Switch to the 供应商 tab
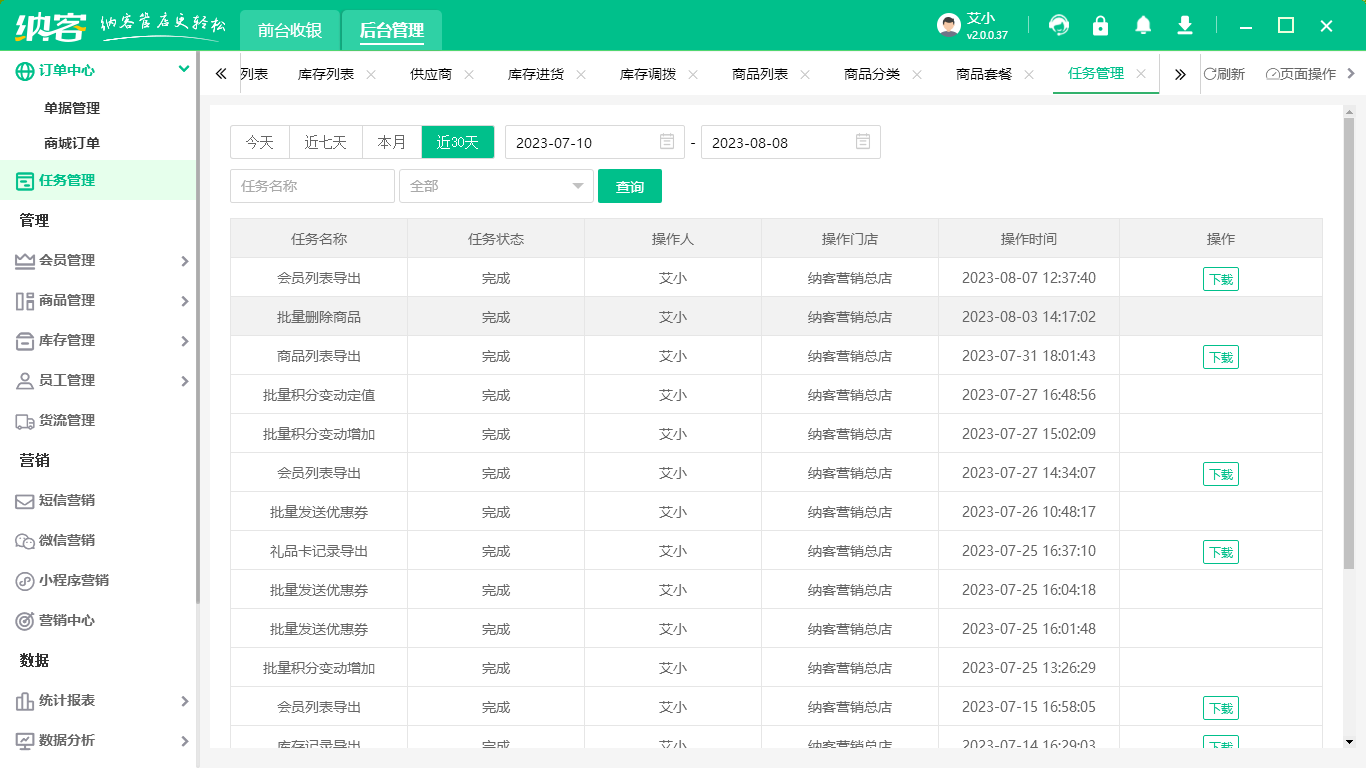This screenshot has height=768, width=1366. tap(431, 74)
